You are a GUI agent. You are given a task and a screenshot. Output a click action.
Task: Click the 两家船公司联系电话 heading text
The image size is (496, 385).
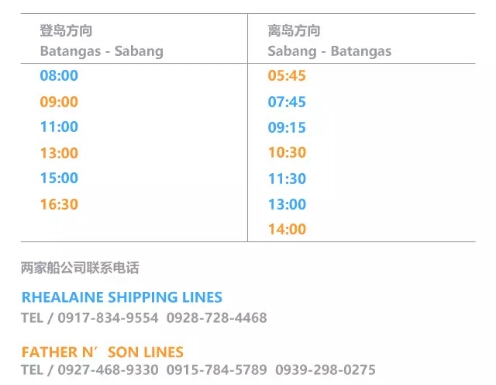point(80,268)
